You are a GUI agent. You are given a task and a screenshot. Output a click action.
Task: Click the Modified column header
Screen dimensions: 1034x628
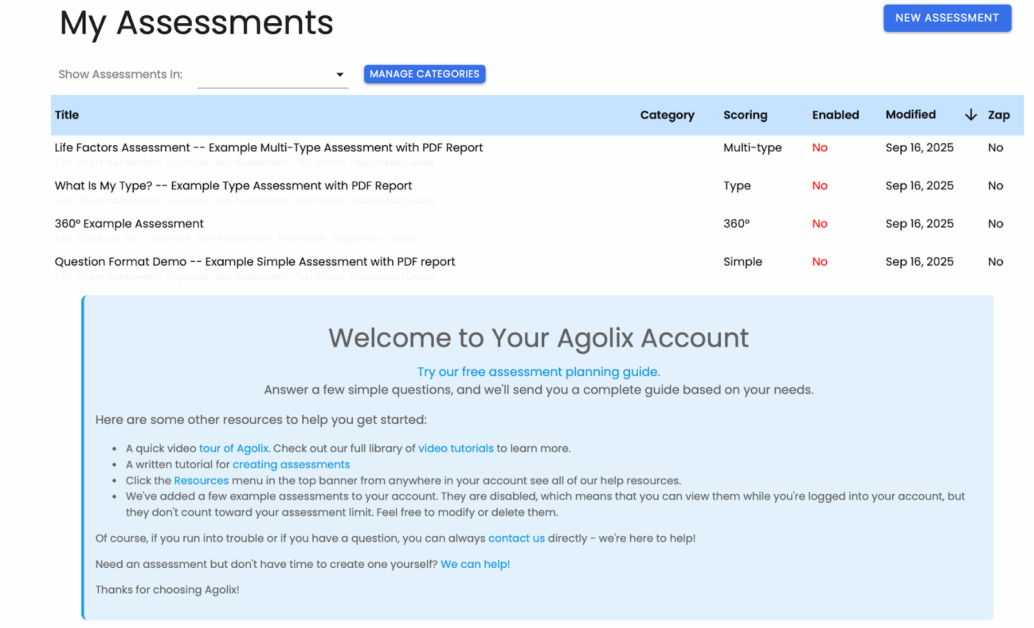pyautogui.click(x=910, y=115)
